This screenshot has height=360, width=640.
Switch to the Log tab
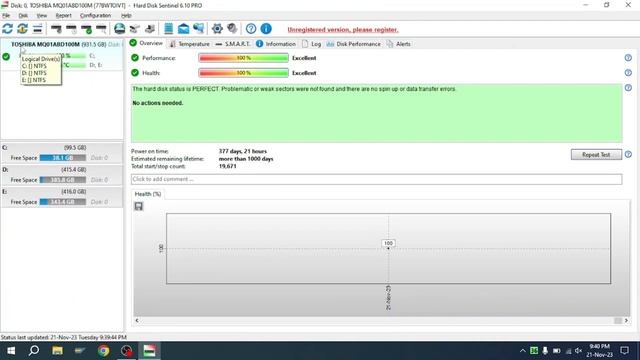[311, 44]
